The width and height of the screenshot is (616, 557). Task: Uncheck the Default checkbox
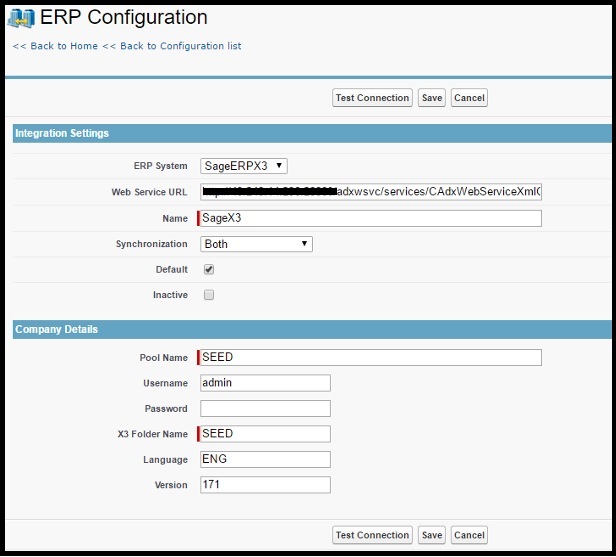[209, 269]
